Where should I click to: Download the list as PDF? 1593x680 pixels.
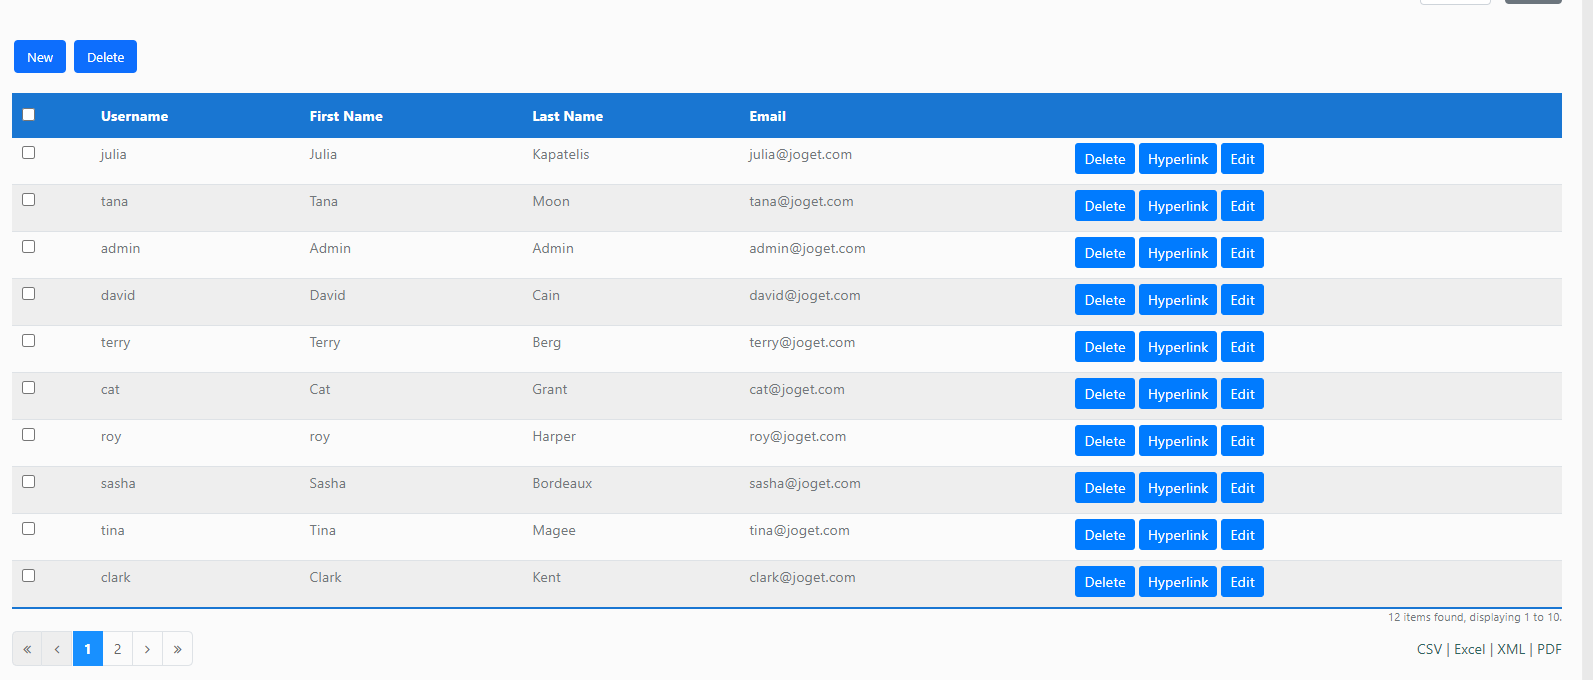point(1549,649)
